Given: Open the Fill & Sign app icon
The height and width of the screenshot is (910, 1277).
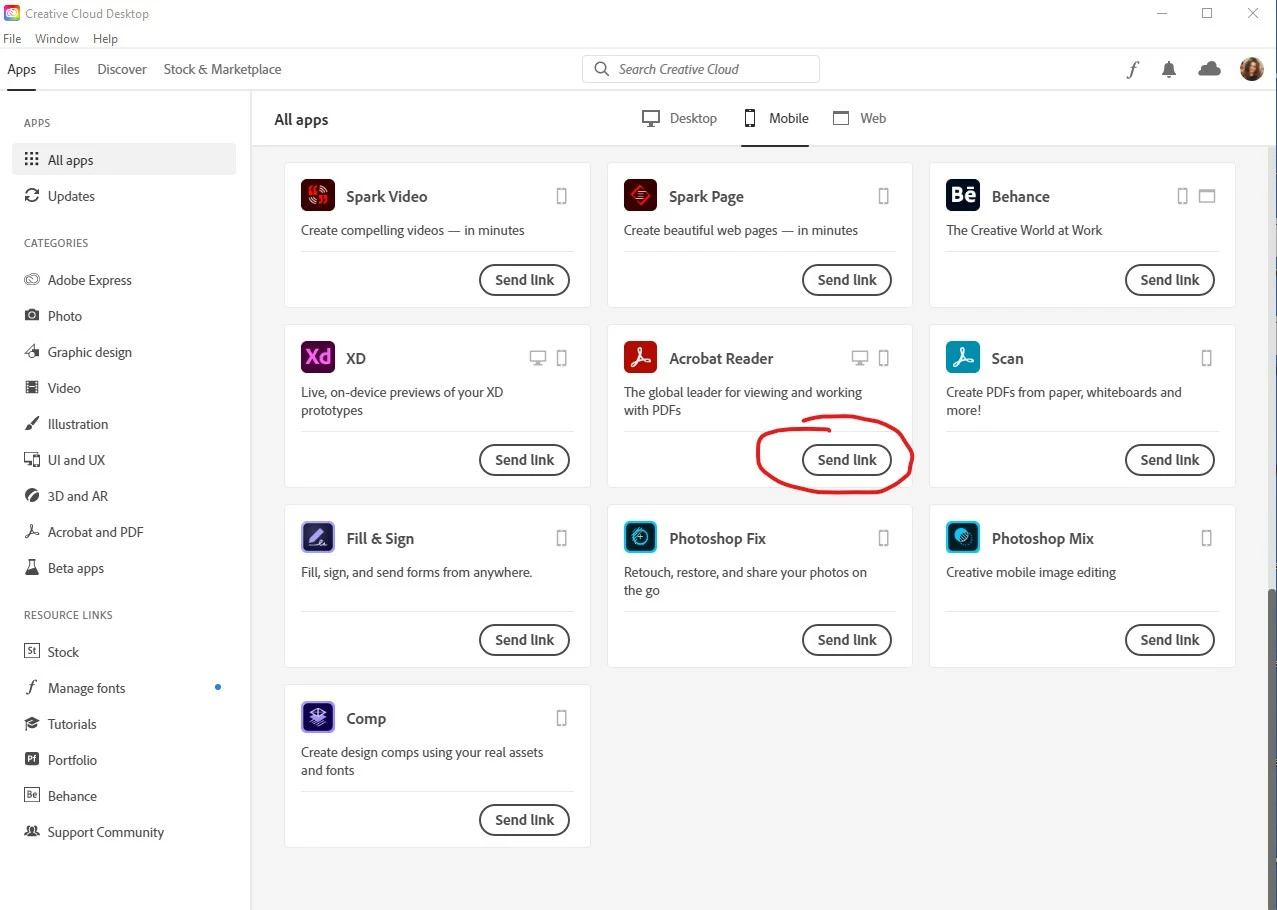Looking at the screenshot, I should point(318,537).
